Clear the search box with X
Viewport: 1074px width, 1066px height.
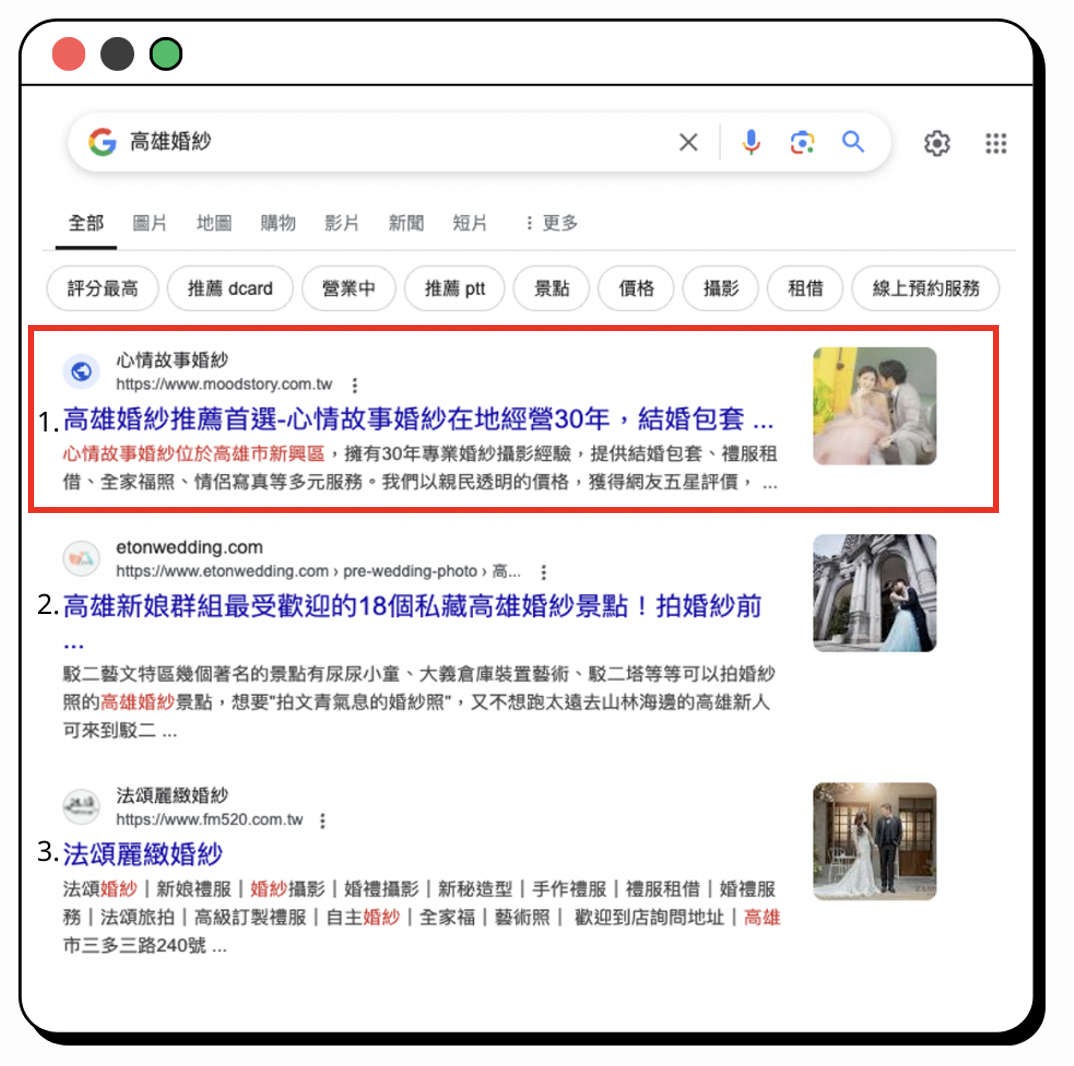(688, 143)
